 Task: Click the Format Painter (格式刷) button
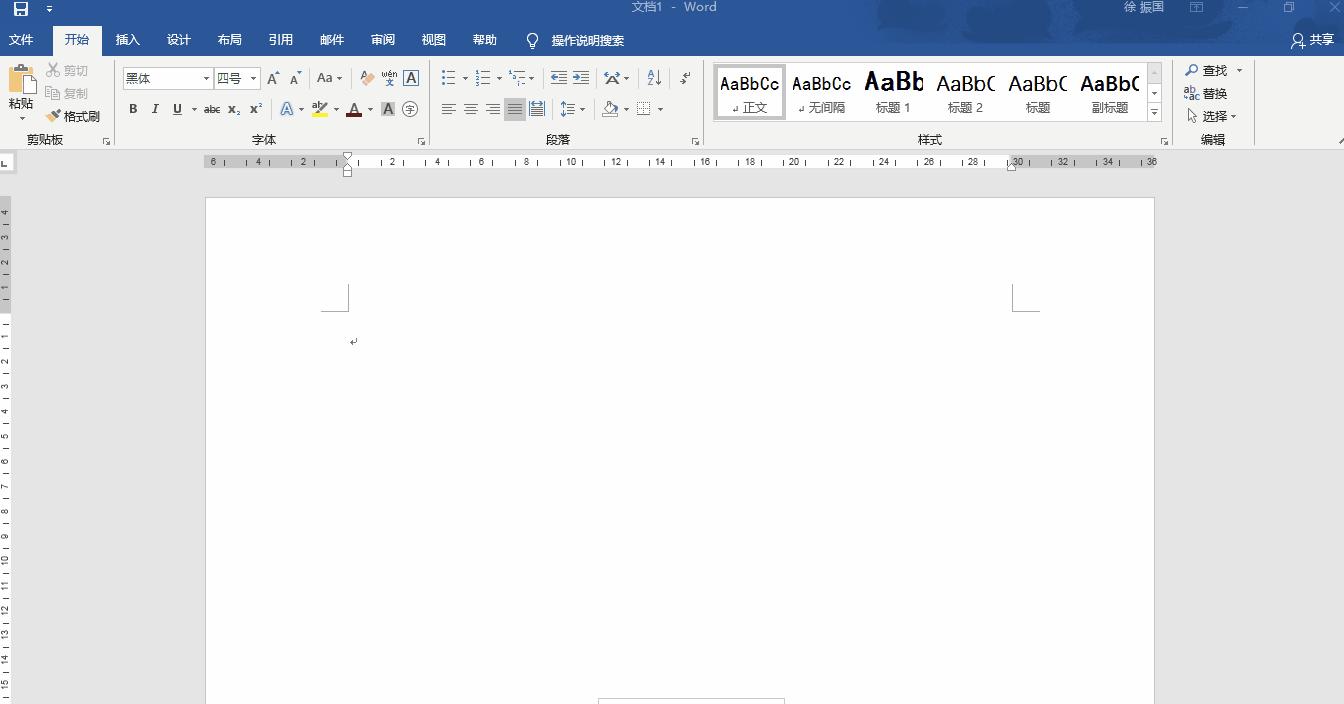[73, 116]
